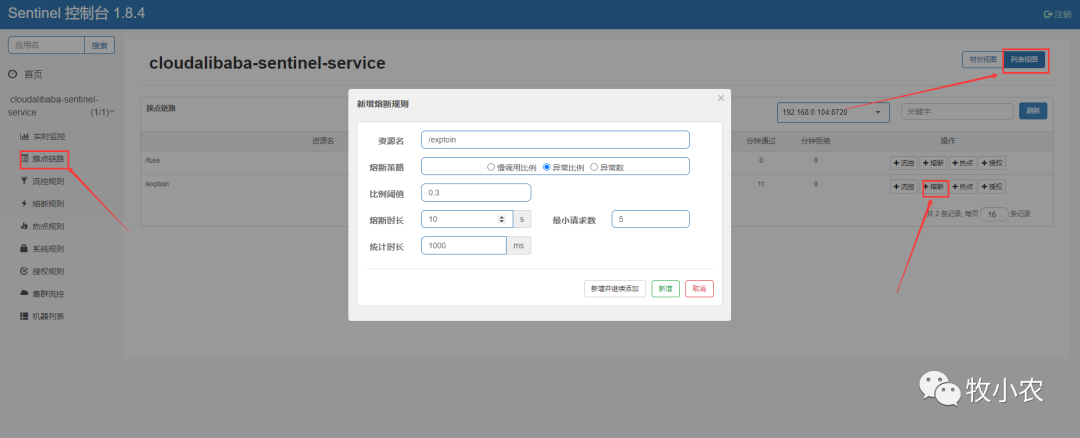
Task: Add 热点 rule for /fuse row
Action: (x=963, y=163)
